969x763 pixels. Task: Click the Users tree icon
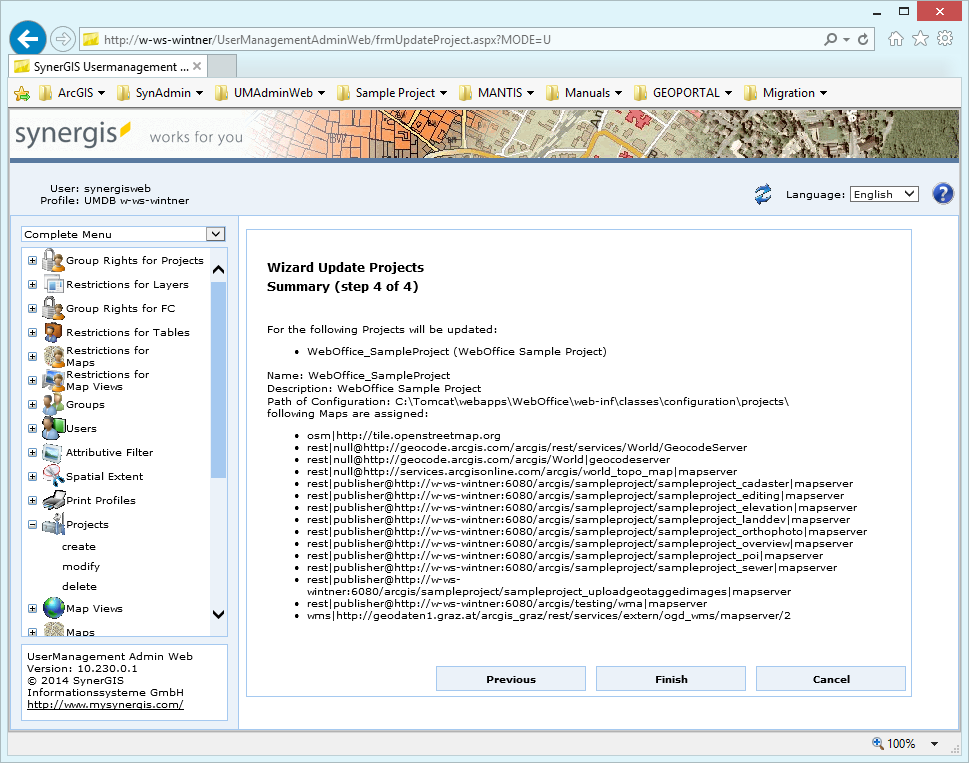53,428
